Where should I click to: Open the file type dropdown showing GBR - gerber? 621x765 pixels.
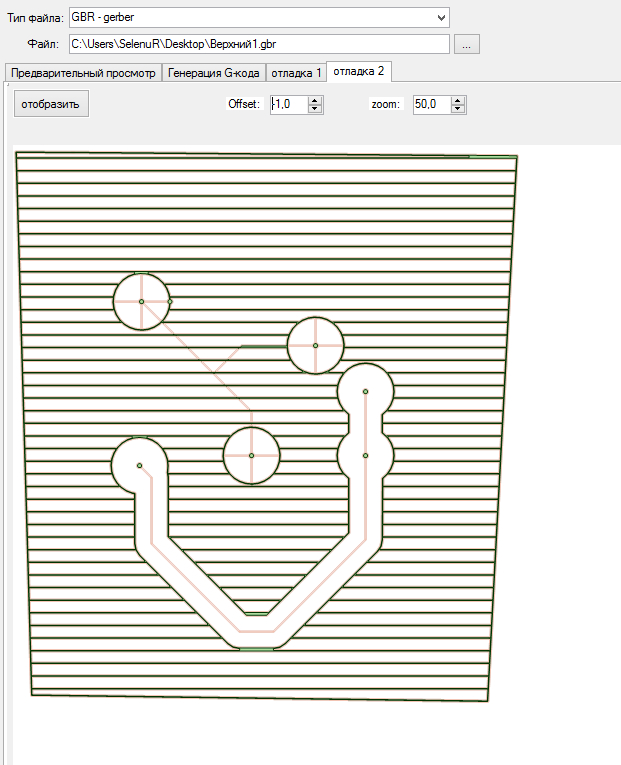coord(259,18)
